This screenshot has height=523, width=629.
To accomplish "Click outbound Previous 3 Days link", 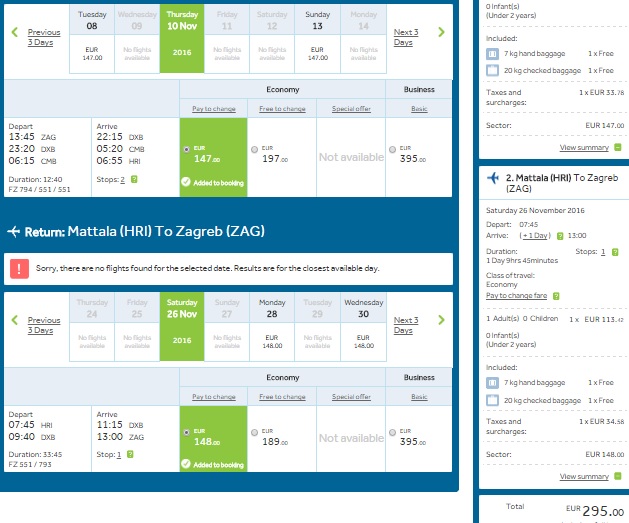I will coord(44,38).
